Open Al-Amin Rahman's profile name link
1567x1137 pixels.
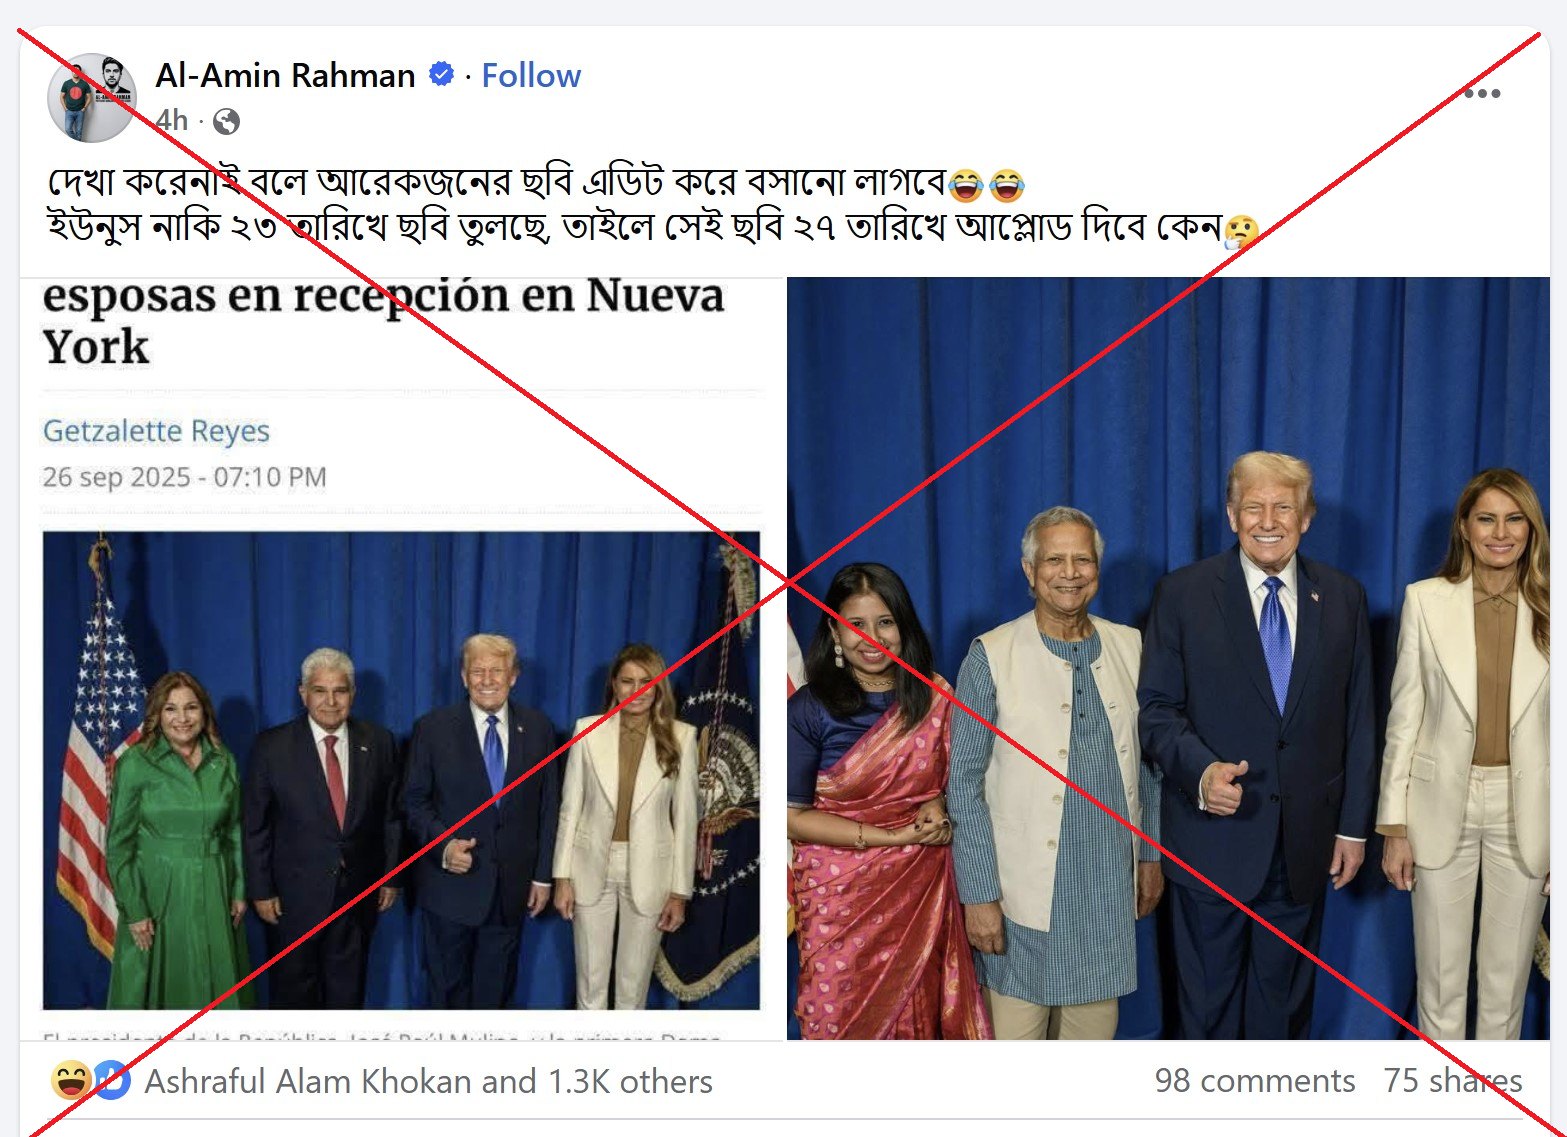point(285,75)
